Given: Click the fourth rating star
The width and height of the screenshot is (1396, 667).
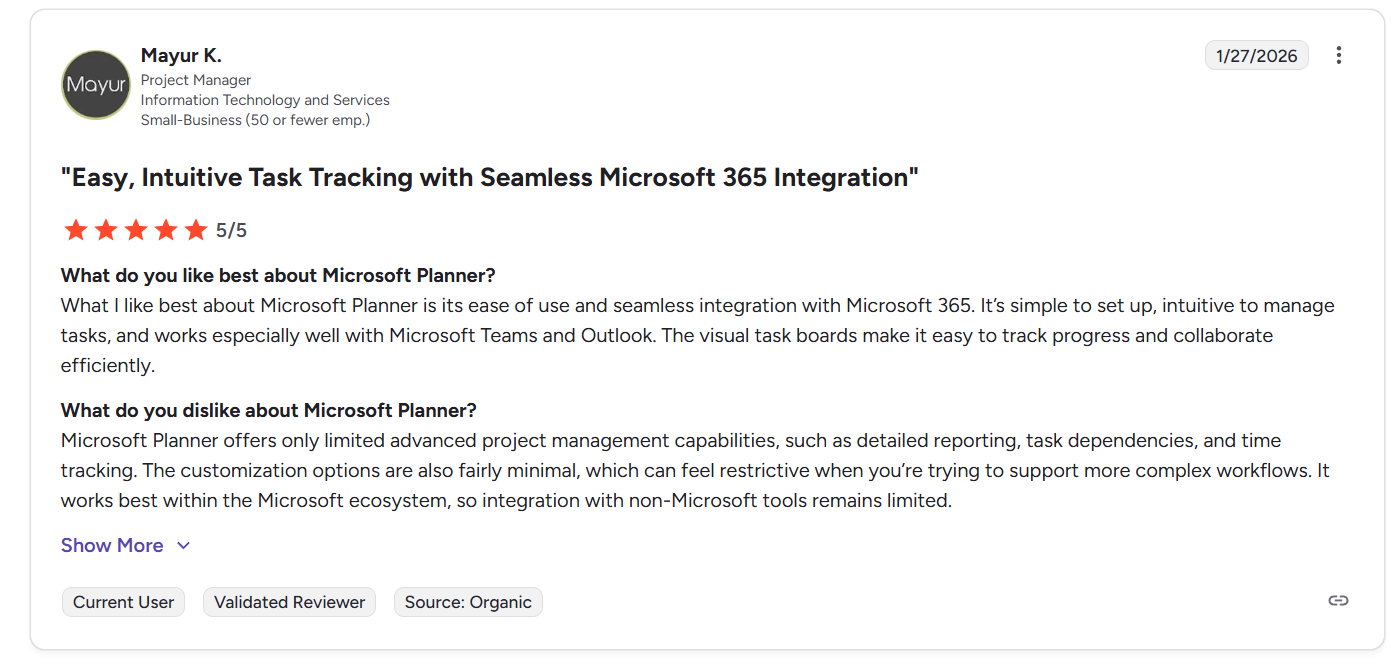Looking at the screenshot, I should click(x=165, y=231).
